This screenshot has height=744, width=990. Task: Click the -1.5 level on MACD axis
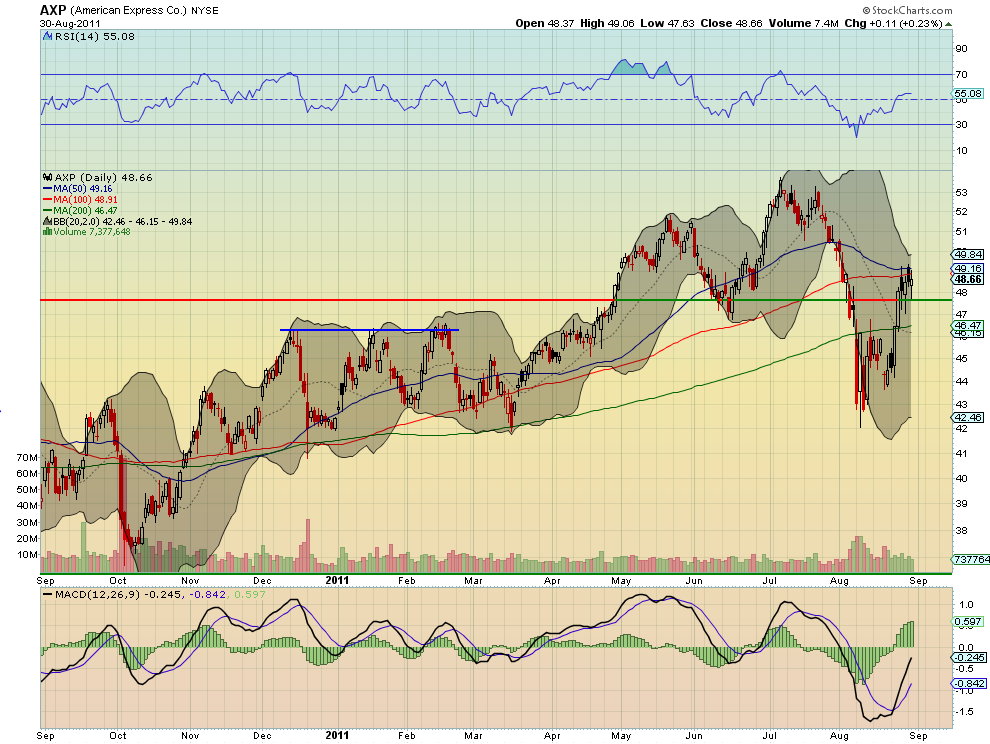(x=964, y=712)
